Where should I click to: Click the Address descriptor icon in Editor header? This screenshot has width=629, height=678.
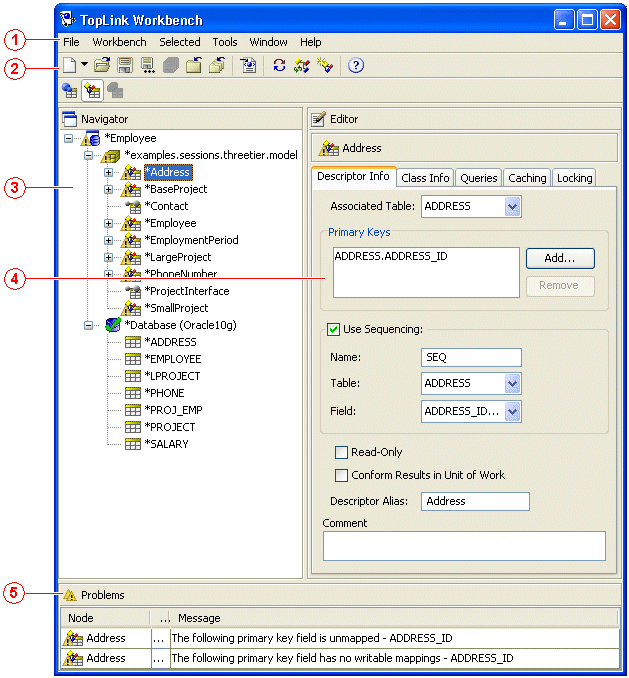coord(329,148)
